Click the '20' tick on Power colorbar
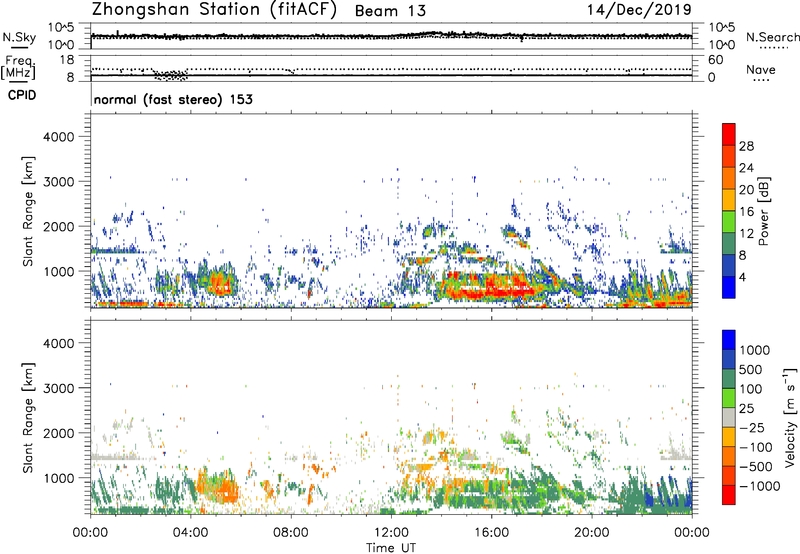800x554 pixels. 746,190
